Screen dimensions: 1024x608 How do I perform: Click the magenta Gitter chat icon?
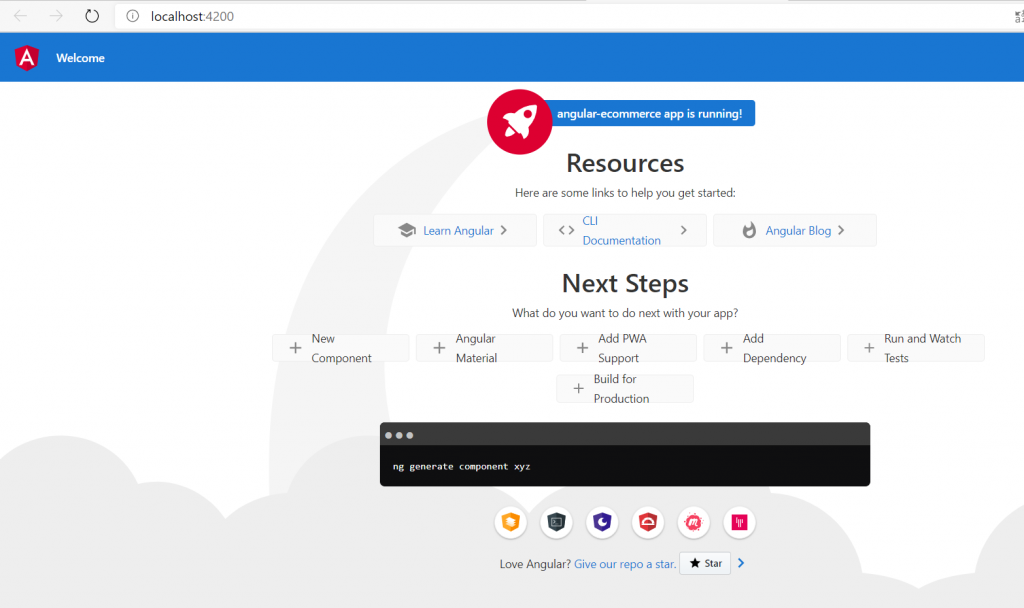(739, 522)
